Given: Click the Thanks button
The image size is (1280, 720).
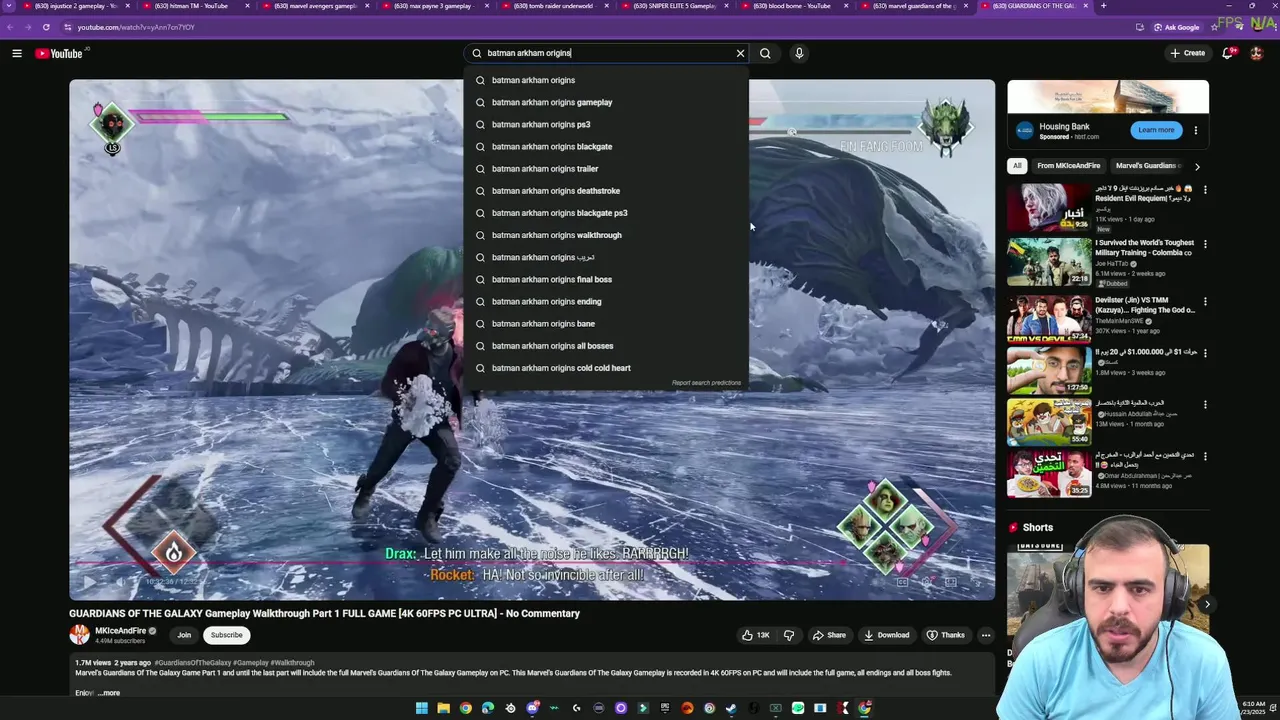Looking at the screenshot, I should tap(945, 635).
